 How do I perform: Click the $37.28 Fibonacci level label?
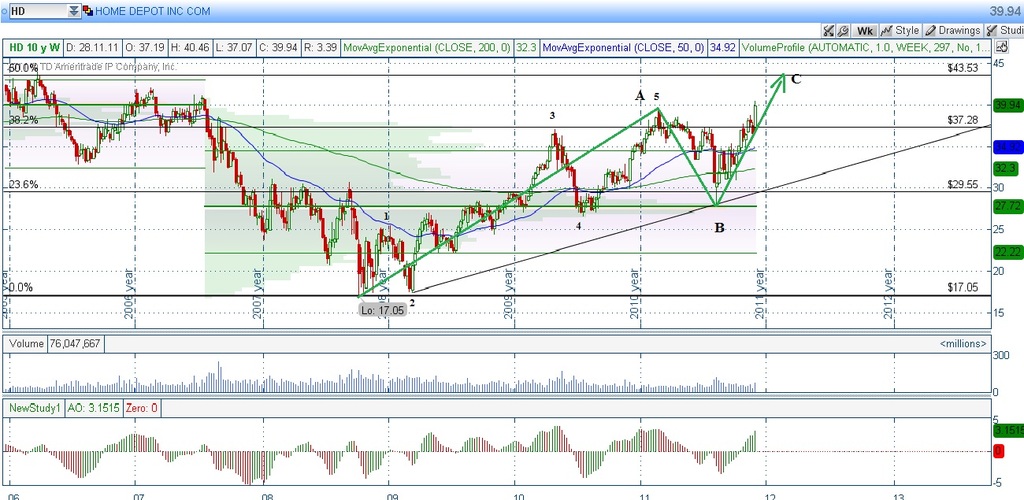tap(963, 120)
